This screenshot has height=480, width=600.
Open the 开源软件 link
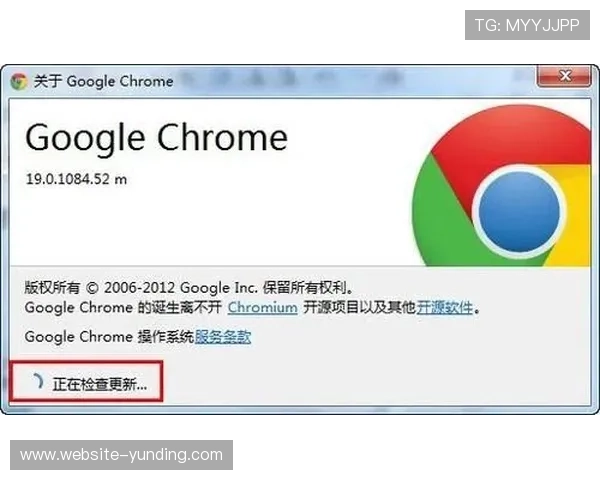point(445,307)
